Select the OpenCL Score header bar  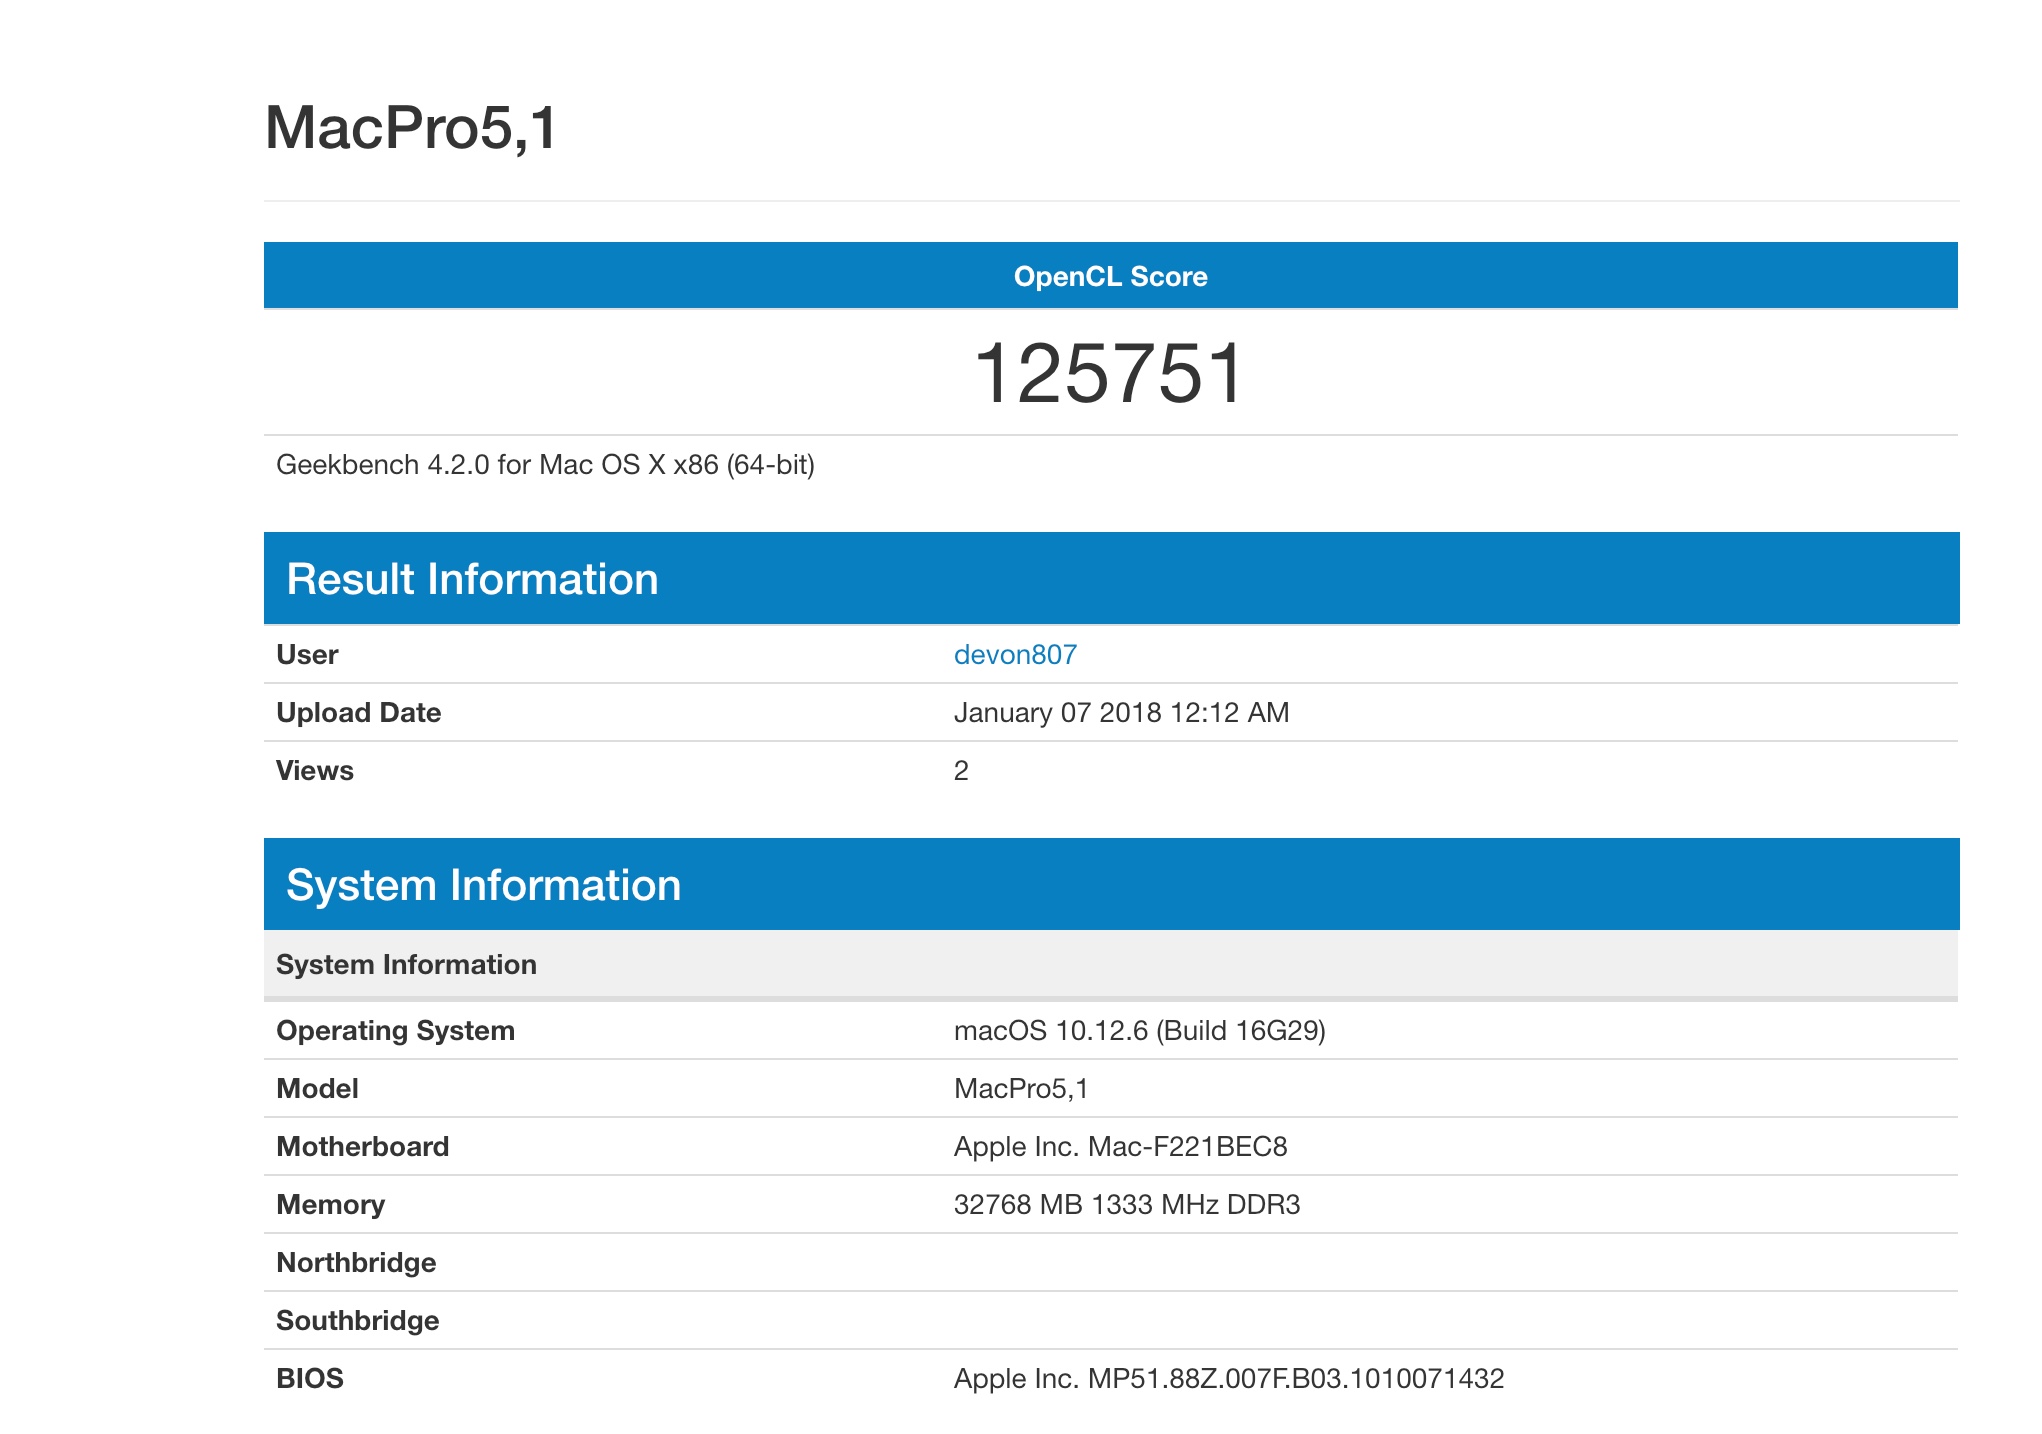(1110, 275)
